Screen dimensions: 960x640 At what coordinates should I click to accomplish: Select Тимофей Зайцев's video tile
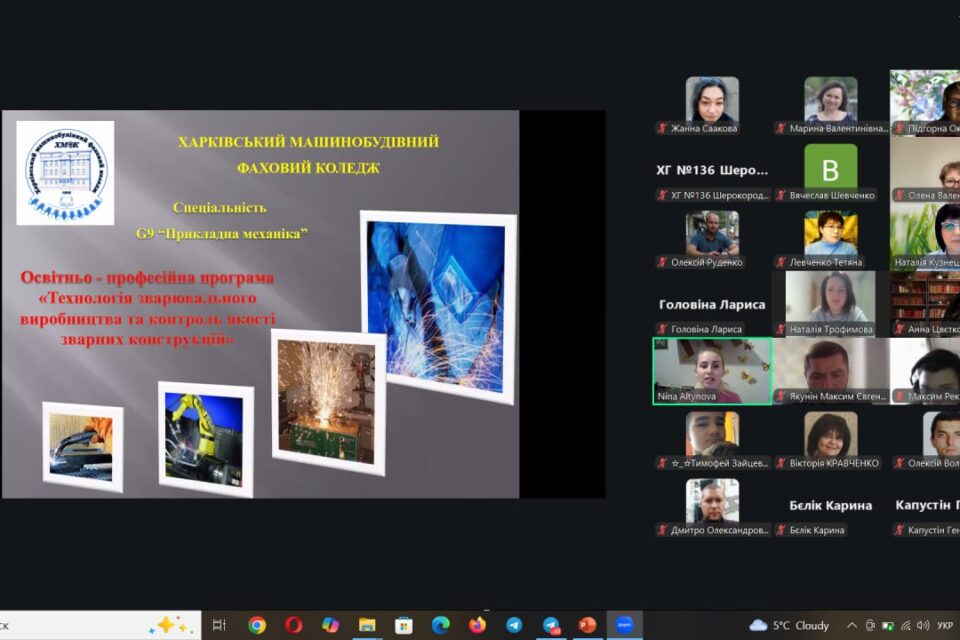click(x=712, y=438)
